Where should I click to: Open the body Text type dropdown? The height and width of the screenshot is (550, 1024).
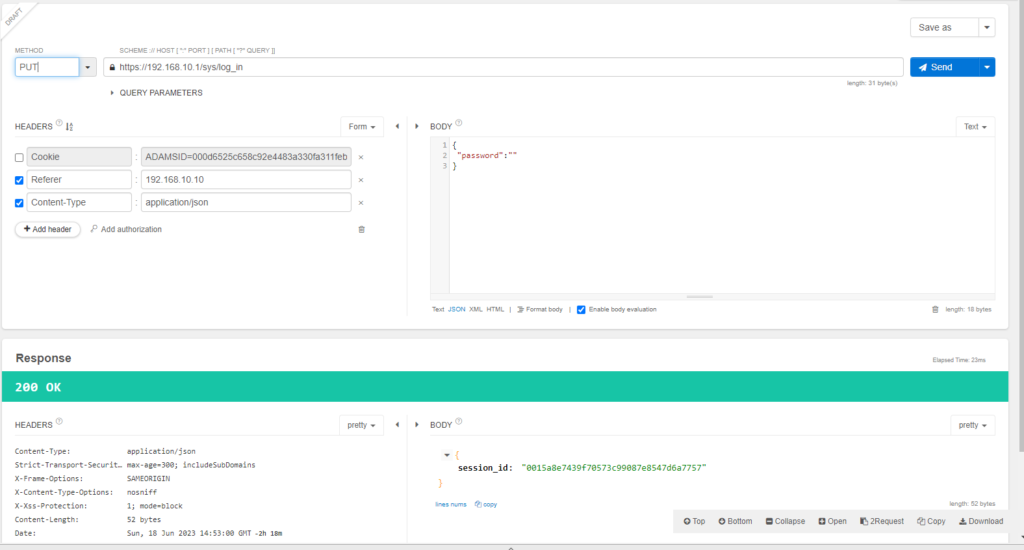975,127
